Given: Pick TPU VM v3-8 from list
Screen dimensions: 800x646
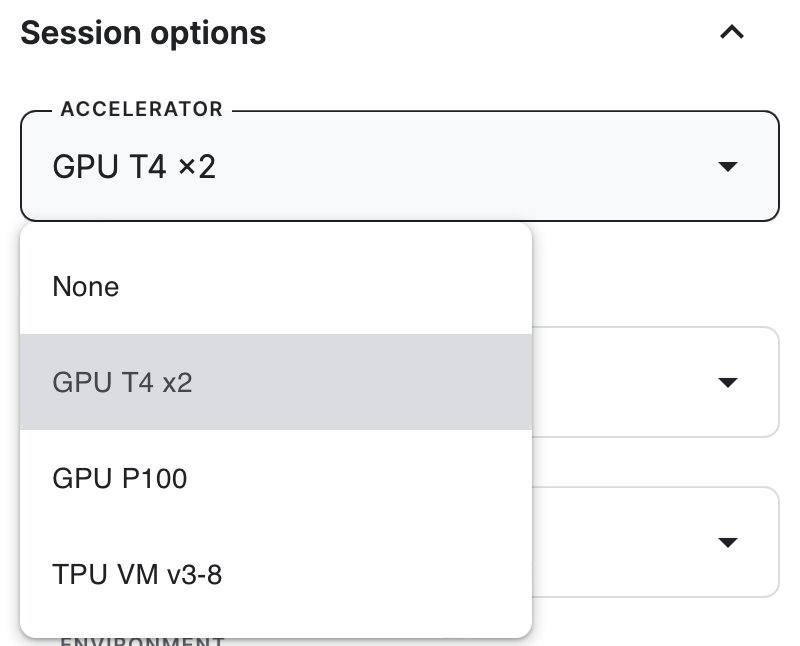Looking at the screenshot, I should click(137, 574).
